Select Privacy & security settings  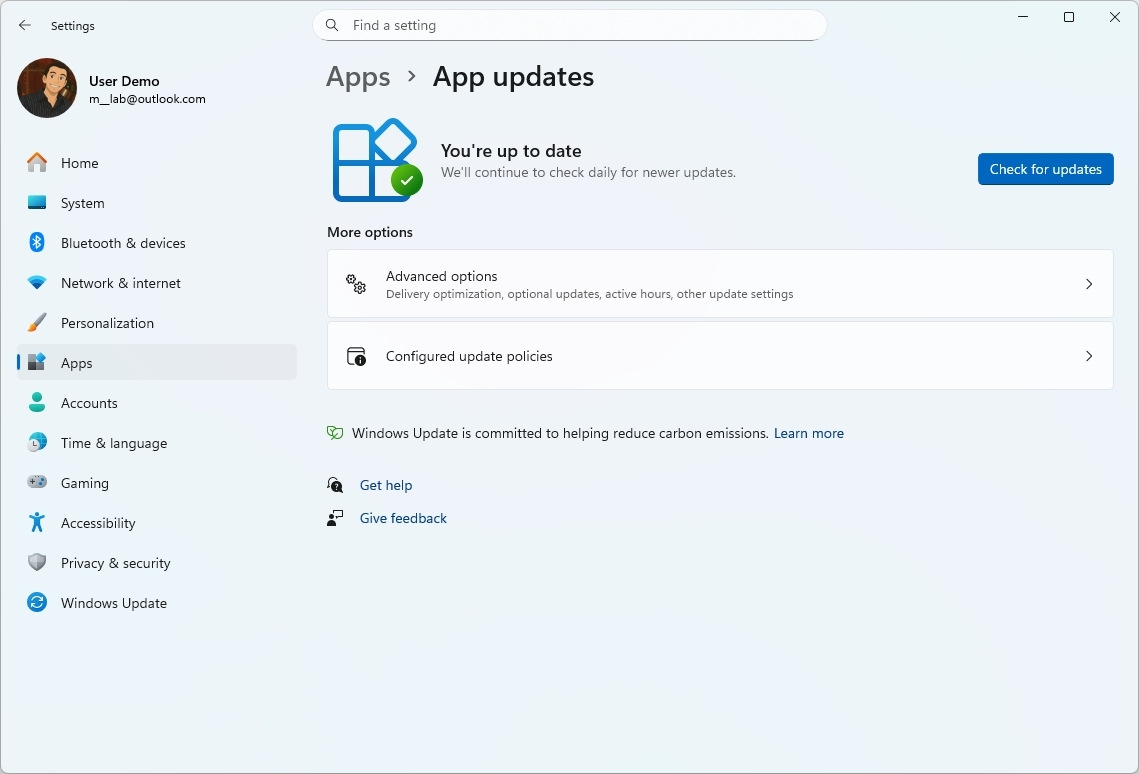tap(115, 563)
